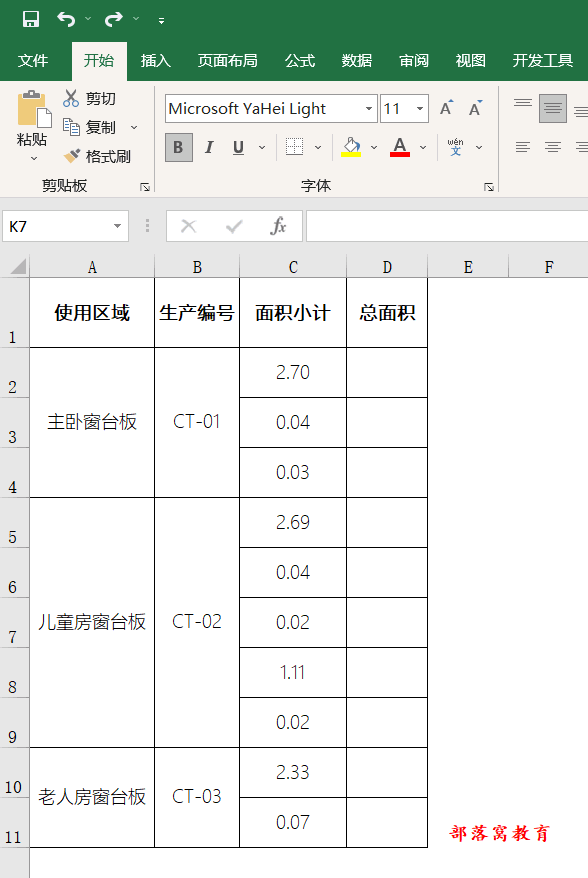Open the Font group dialog launcher
The image size is (588, 878).
(489, 186)
